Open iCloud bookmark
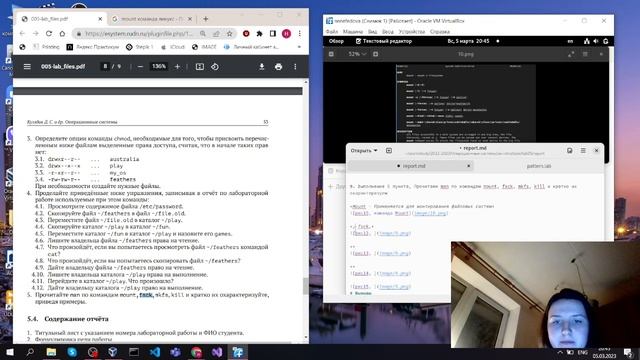The image size is (640, 360). point(173,47)
